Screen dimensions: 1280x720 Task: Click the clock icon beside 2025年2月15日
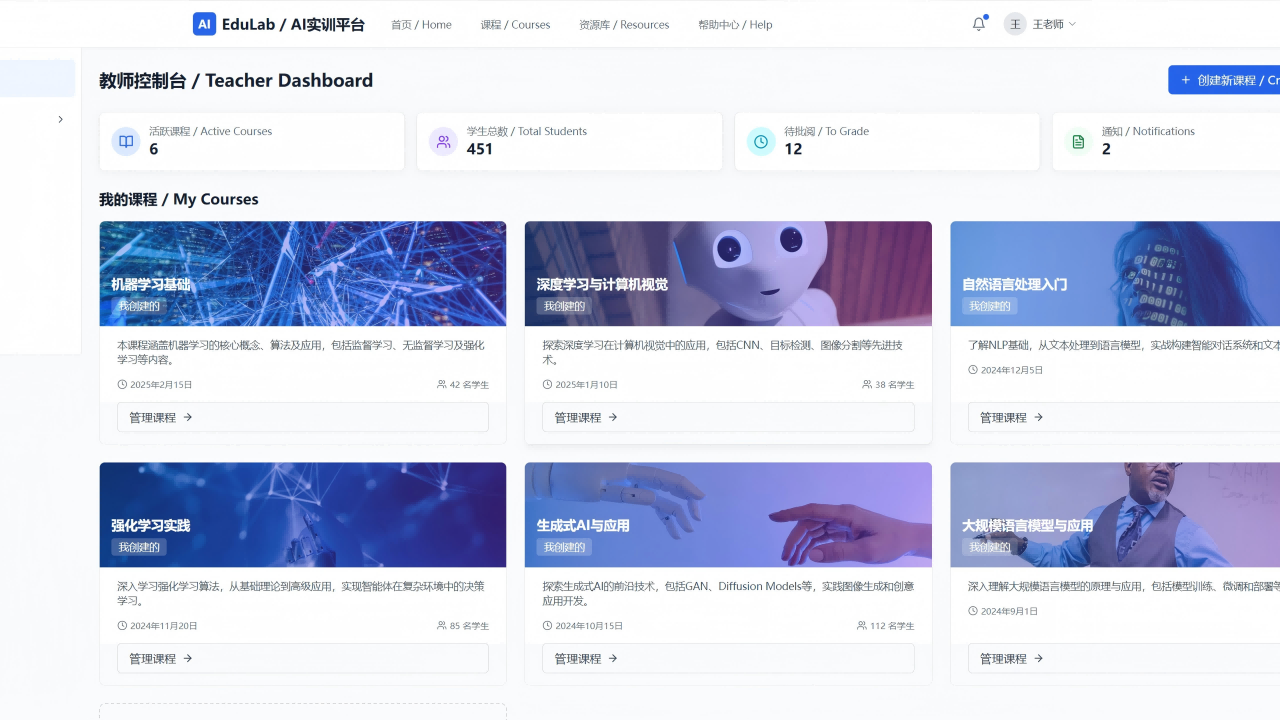coord(122,384)
